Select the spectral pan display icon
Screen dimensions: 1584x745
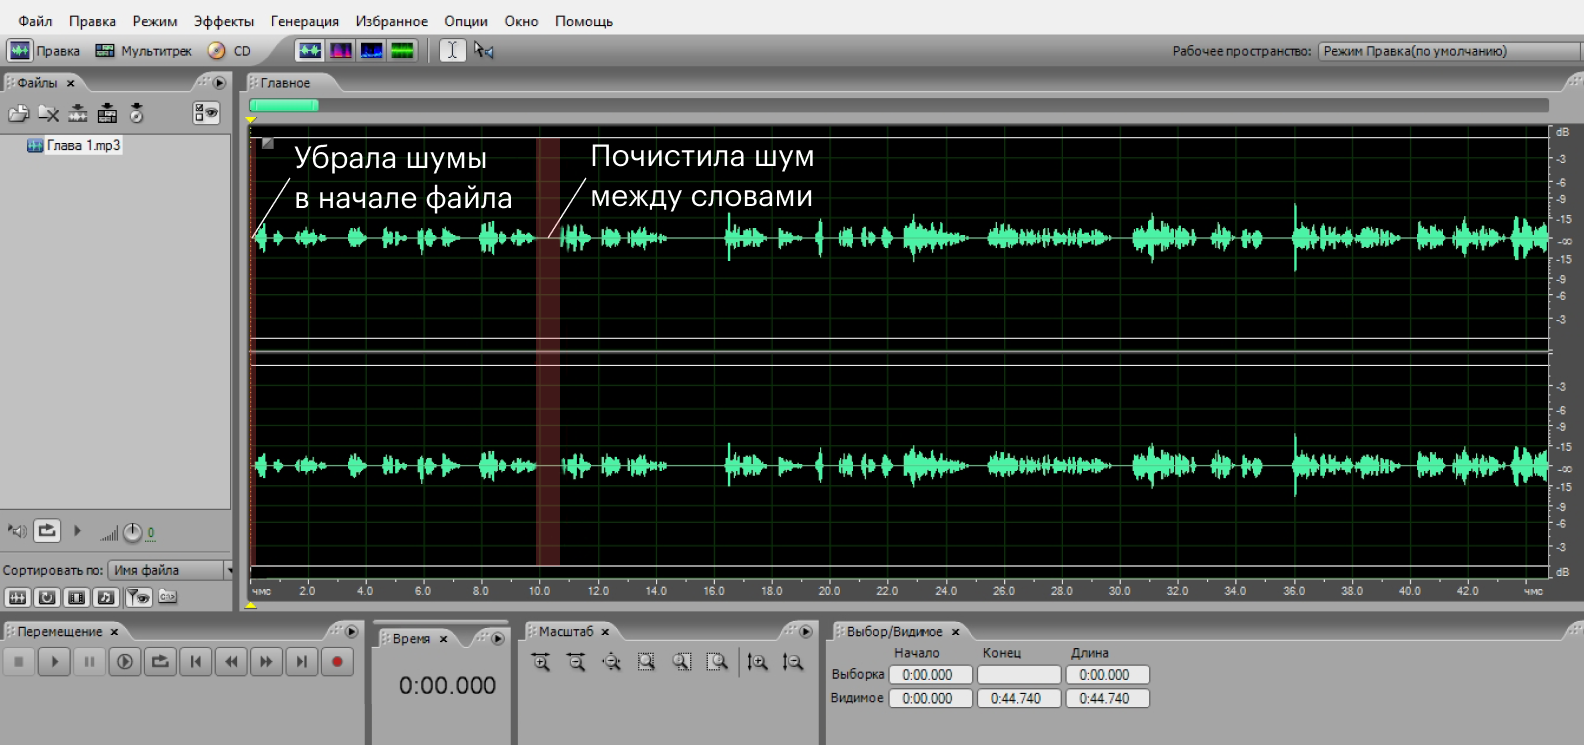point(372,50)
